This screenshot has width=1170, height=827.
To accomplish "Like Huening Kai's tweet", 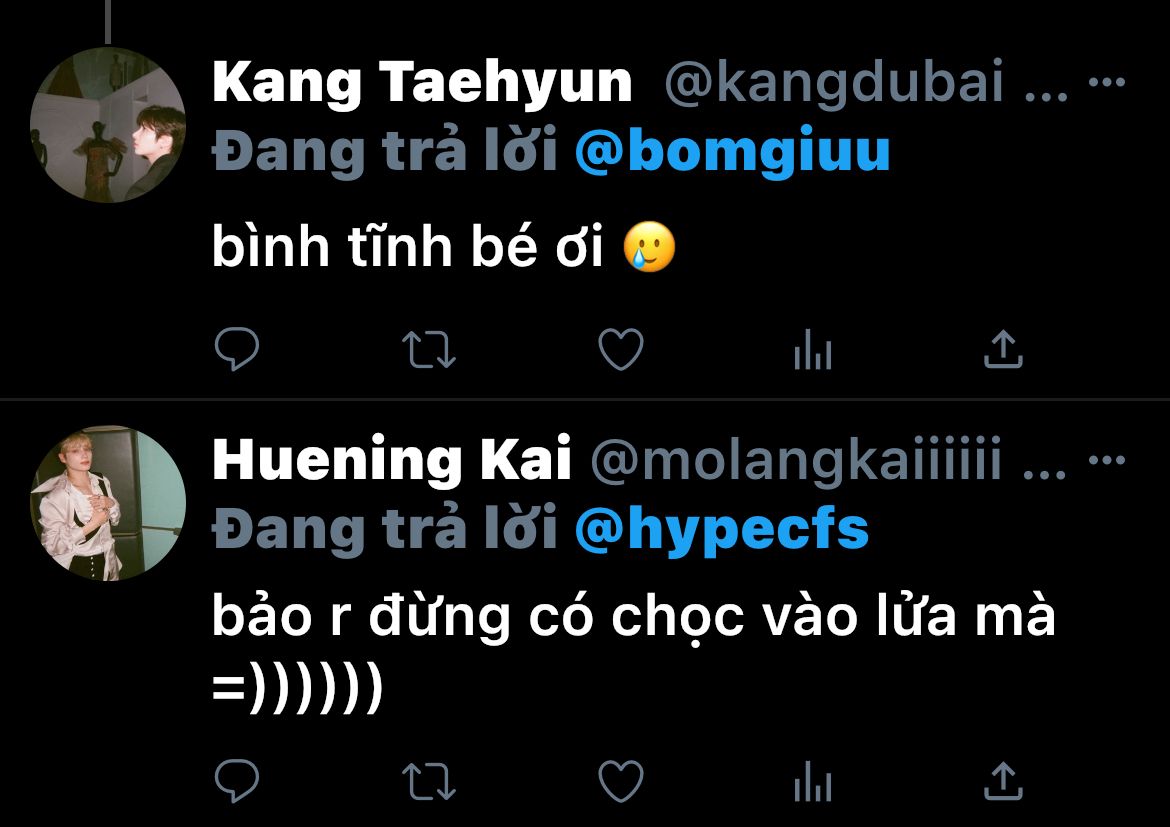I will 620,781.
